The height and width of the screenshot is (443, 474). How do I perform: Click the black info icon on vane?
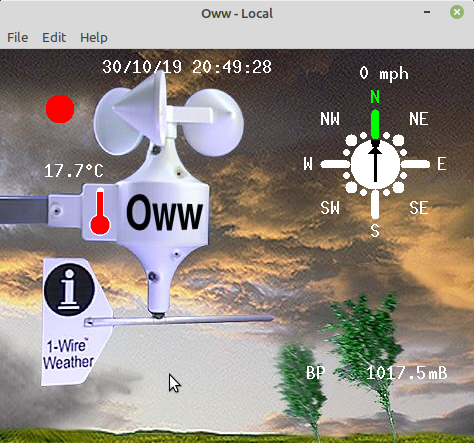coord(69,289)
